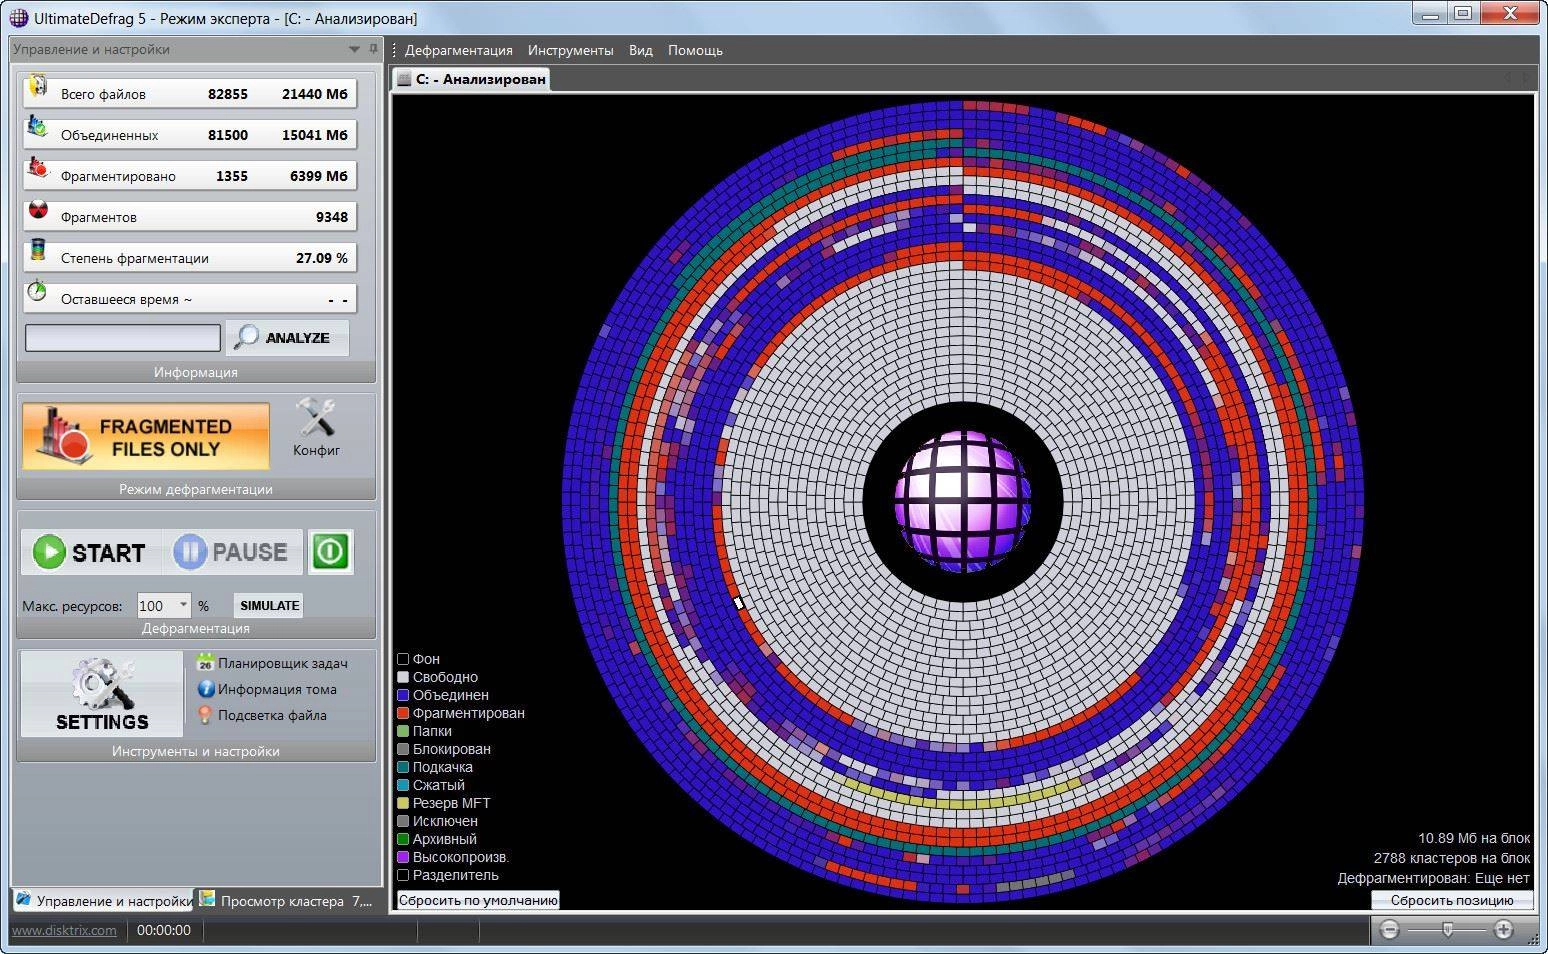This screenshot has width=1548, height=954.
Task: Open Подсветка файла highlight icon
Action: [205, 715]
